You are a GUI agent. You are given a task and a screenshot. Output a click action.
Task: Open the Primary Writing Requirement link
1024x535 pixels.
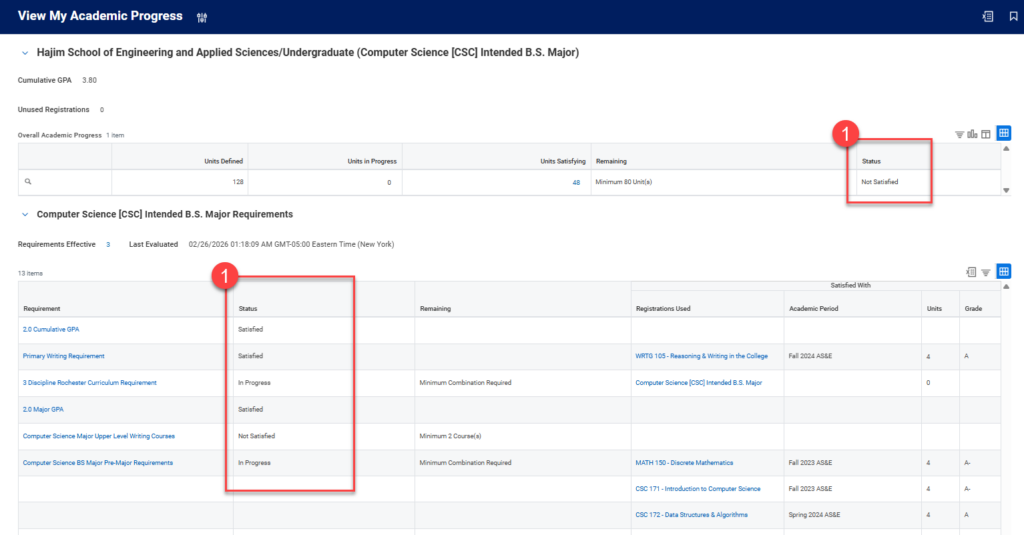coord(63,356)
